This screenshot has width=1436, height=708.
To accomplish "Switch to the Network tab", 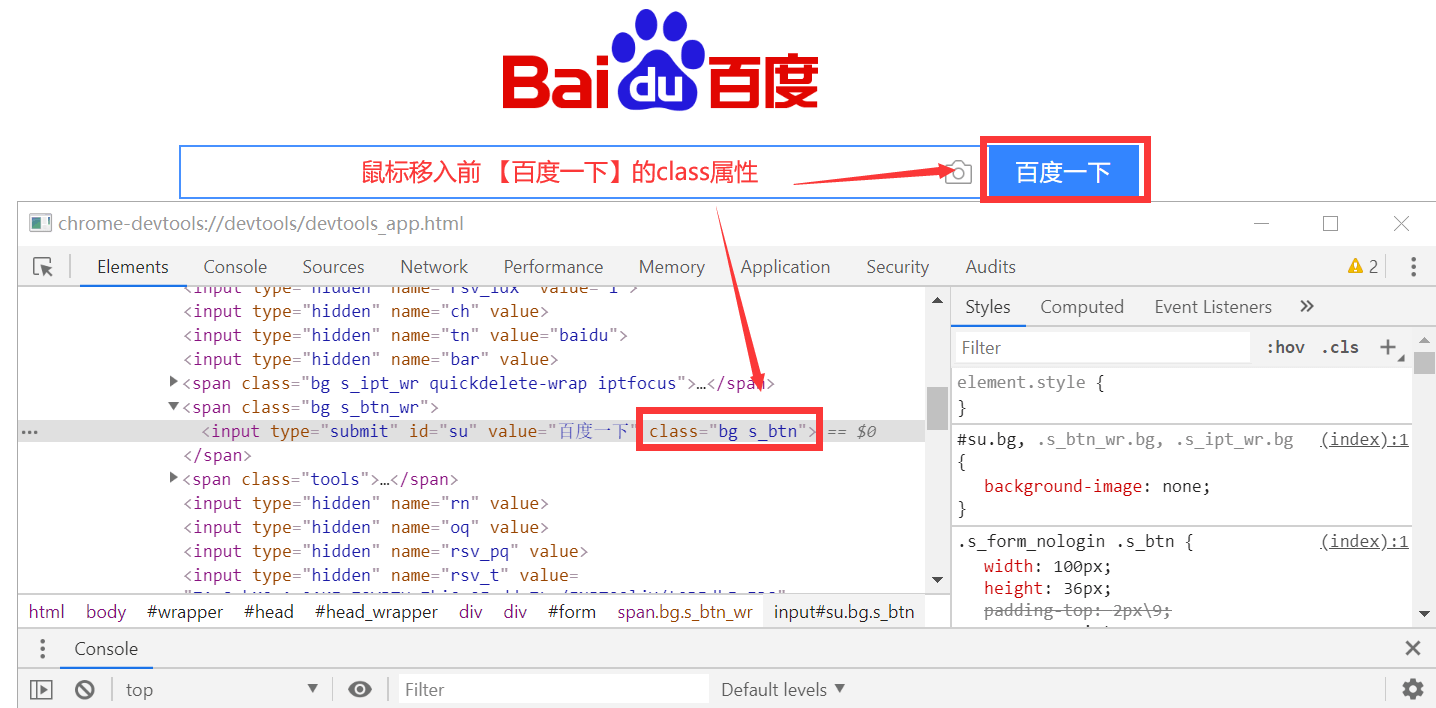I will 434,267.
